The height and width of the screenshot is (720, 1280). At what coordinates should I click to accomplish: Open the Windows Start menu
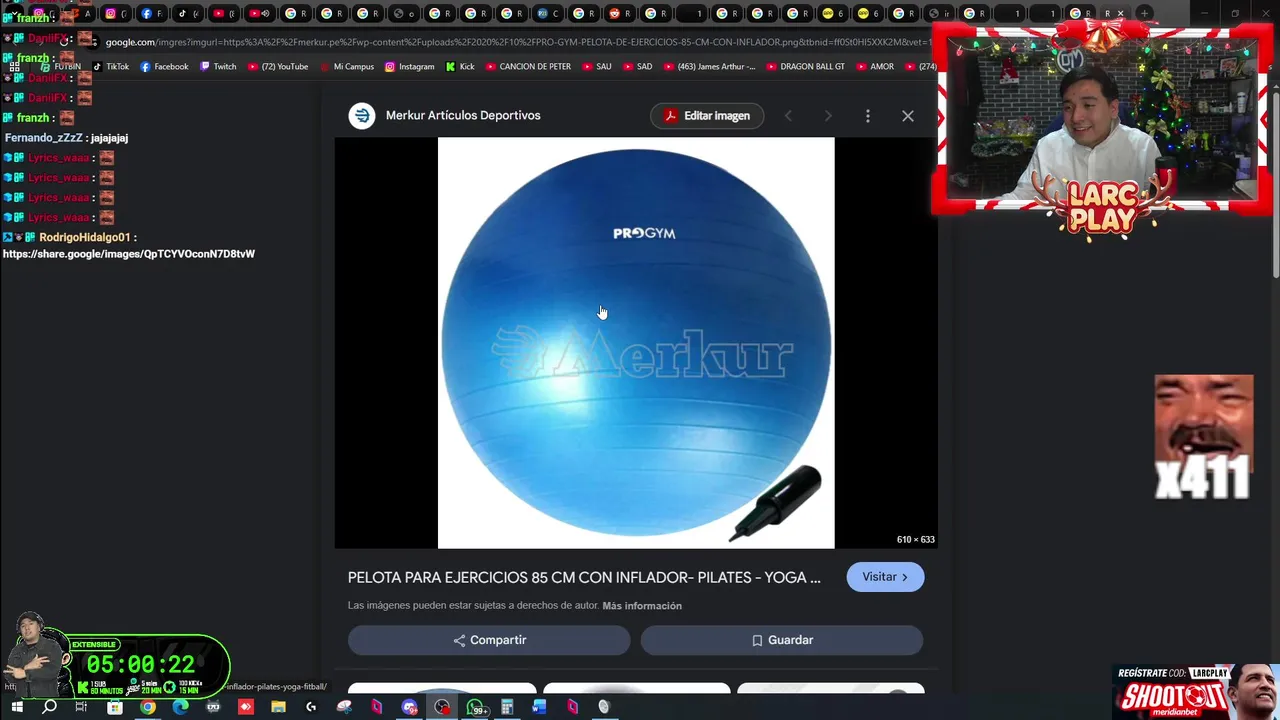(x=17, y=707)
